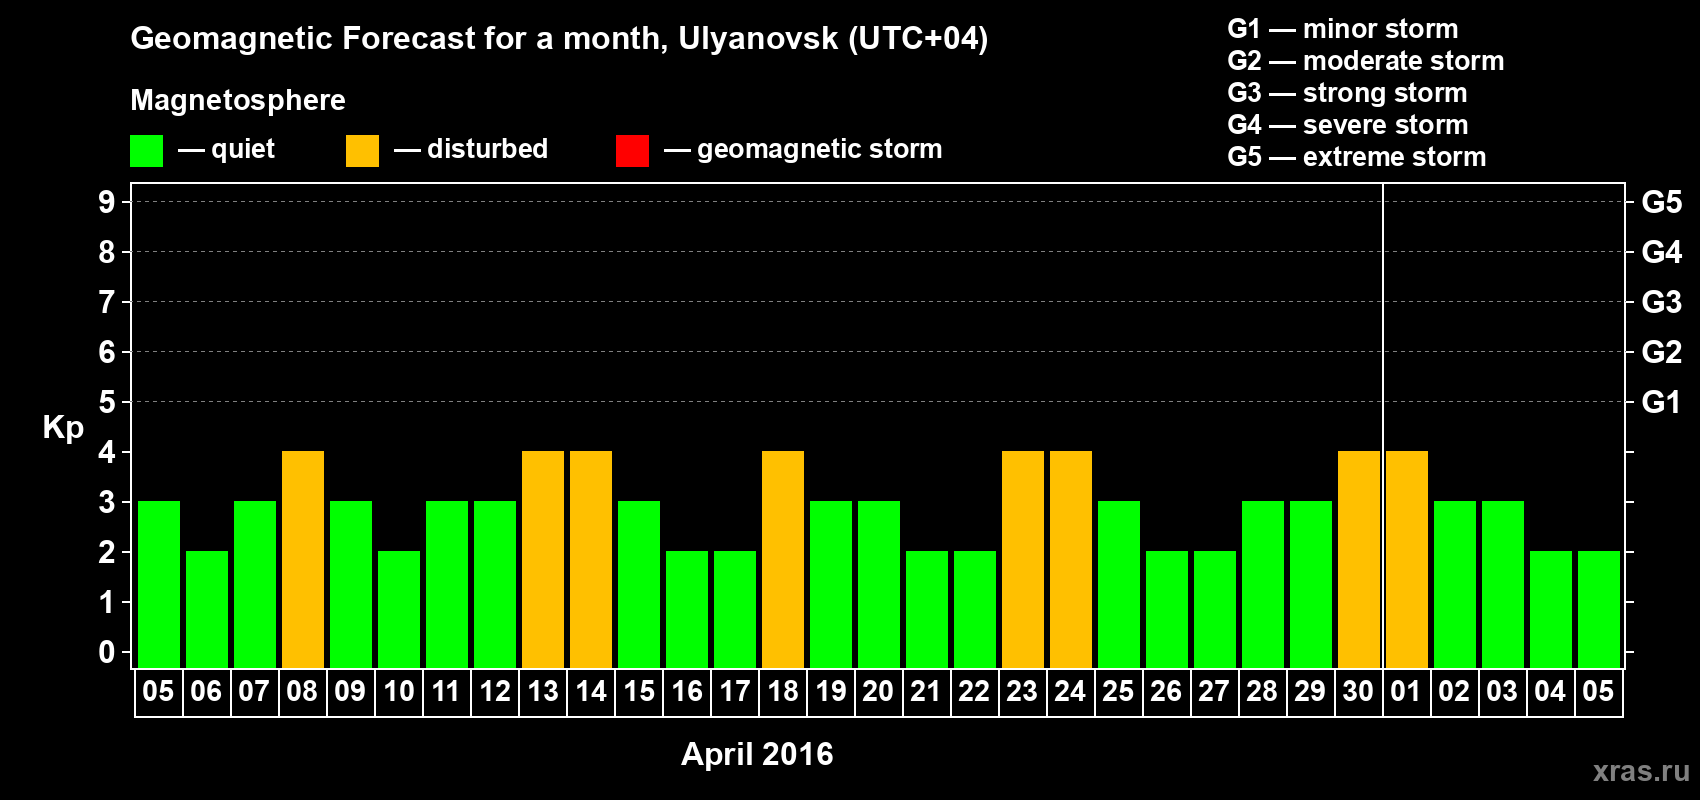Click the Kp value 7 on left axis

click(107, 302)
